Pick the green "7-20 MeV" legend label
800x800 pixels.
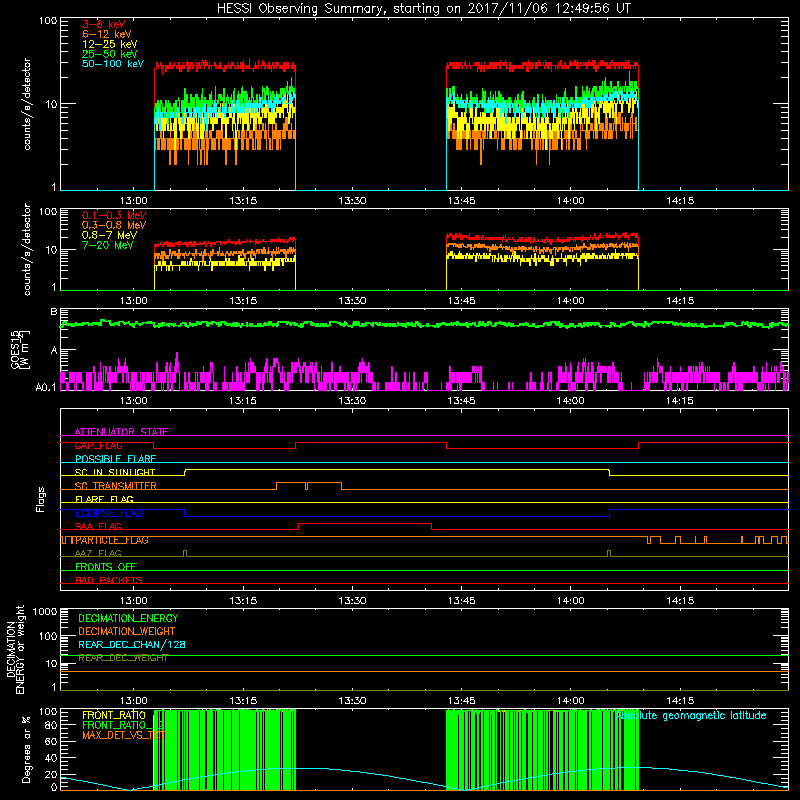point(107,245)
